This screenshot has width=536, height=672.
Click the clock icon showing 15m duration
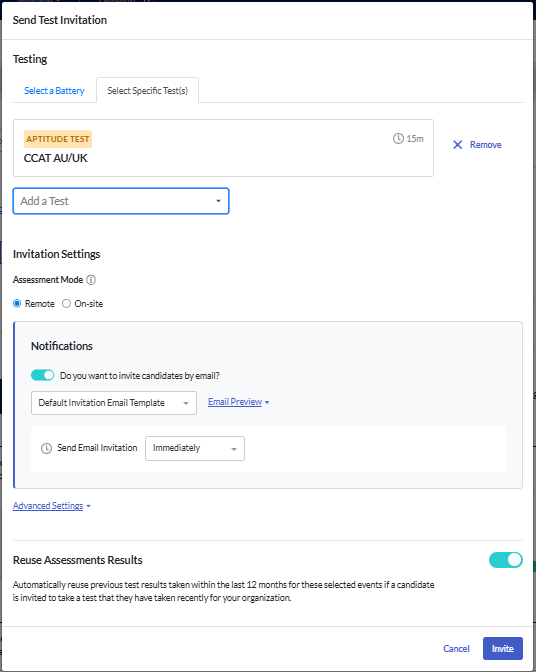click(398, 138)
